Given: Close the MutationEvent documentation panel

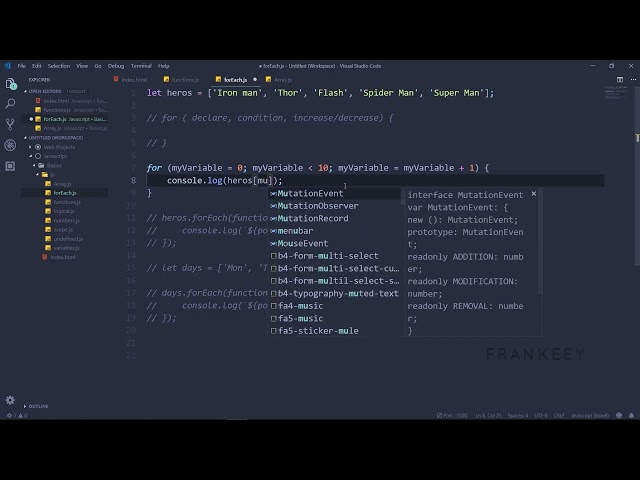Looking at the screenshot, I should (533, 193).
